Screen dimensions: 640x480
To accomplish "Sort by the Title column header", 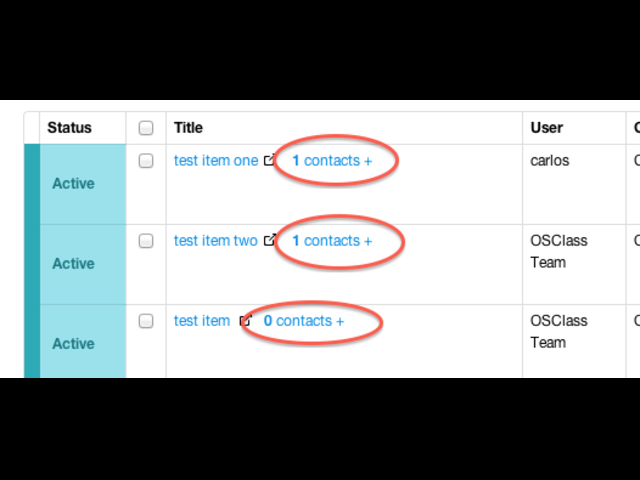I will coord(188,128).
